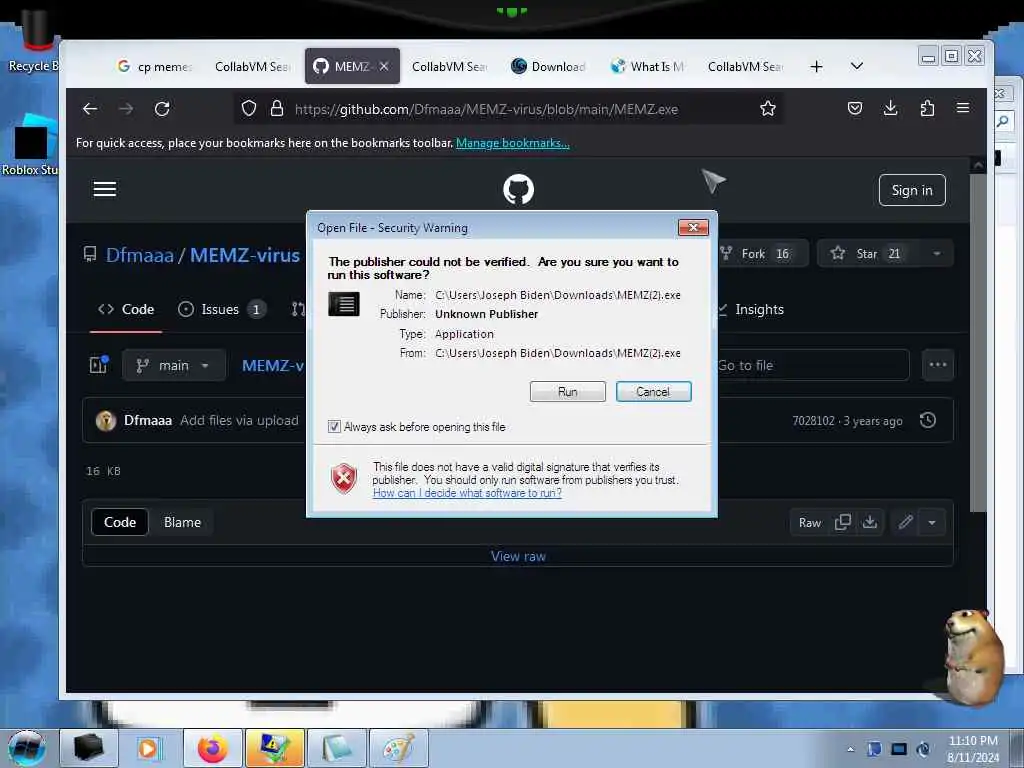Click the URL address bar
Screen dimensions: 1024x768
pos(486,109)
